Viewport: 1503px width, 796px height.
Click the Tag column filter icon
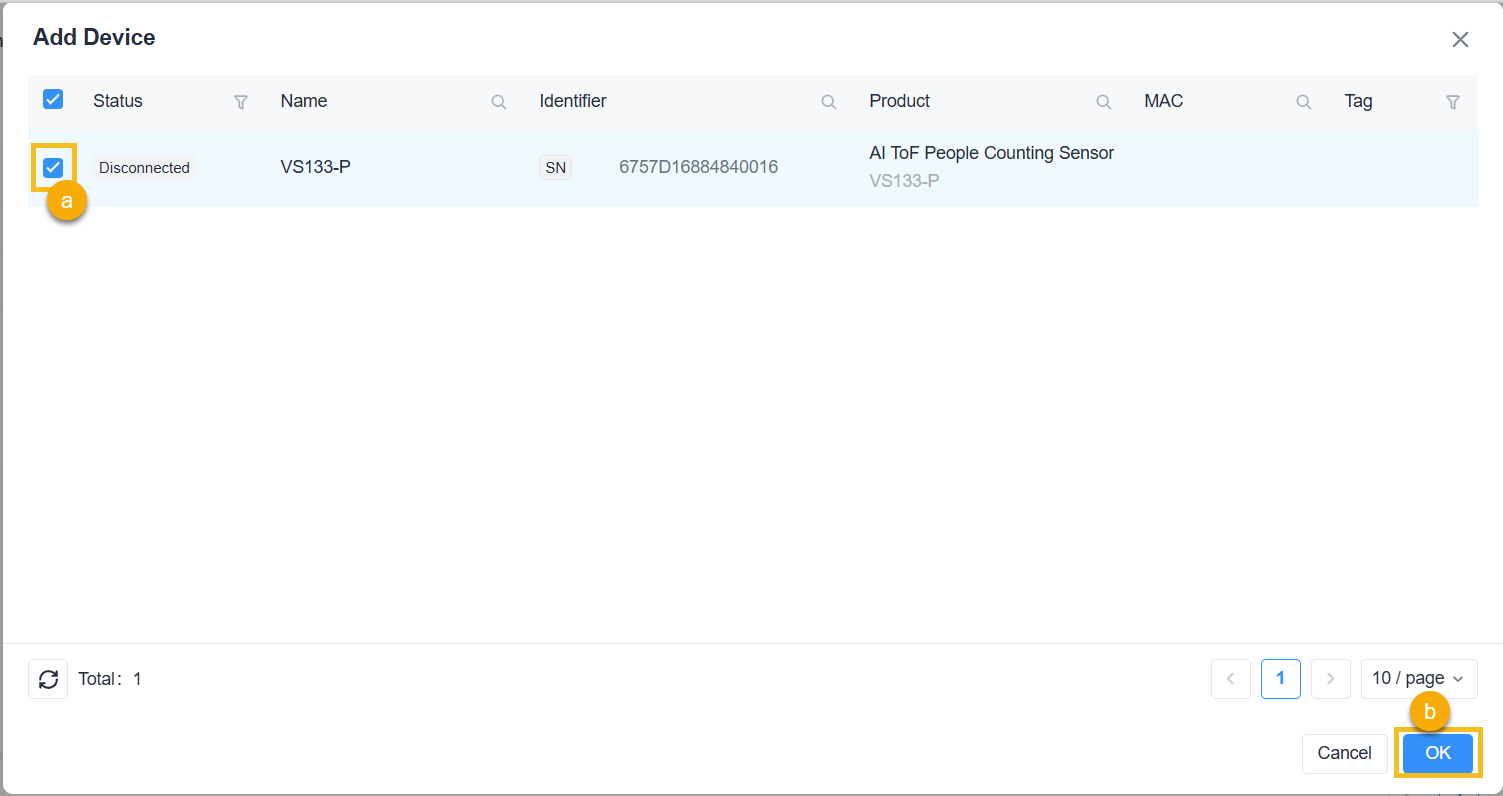1453,102
